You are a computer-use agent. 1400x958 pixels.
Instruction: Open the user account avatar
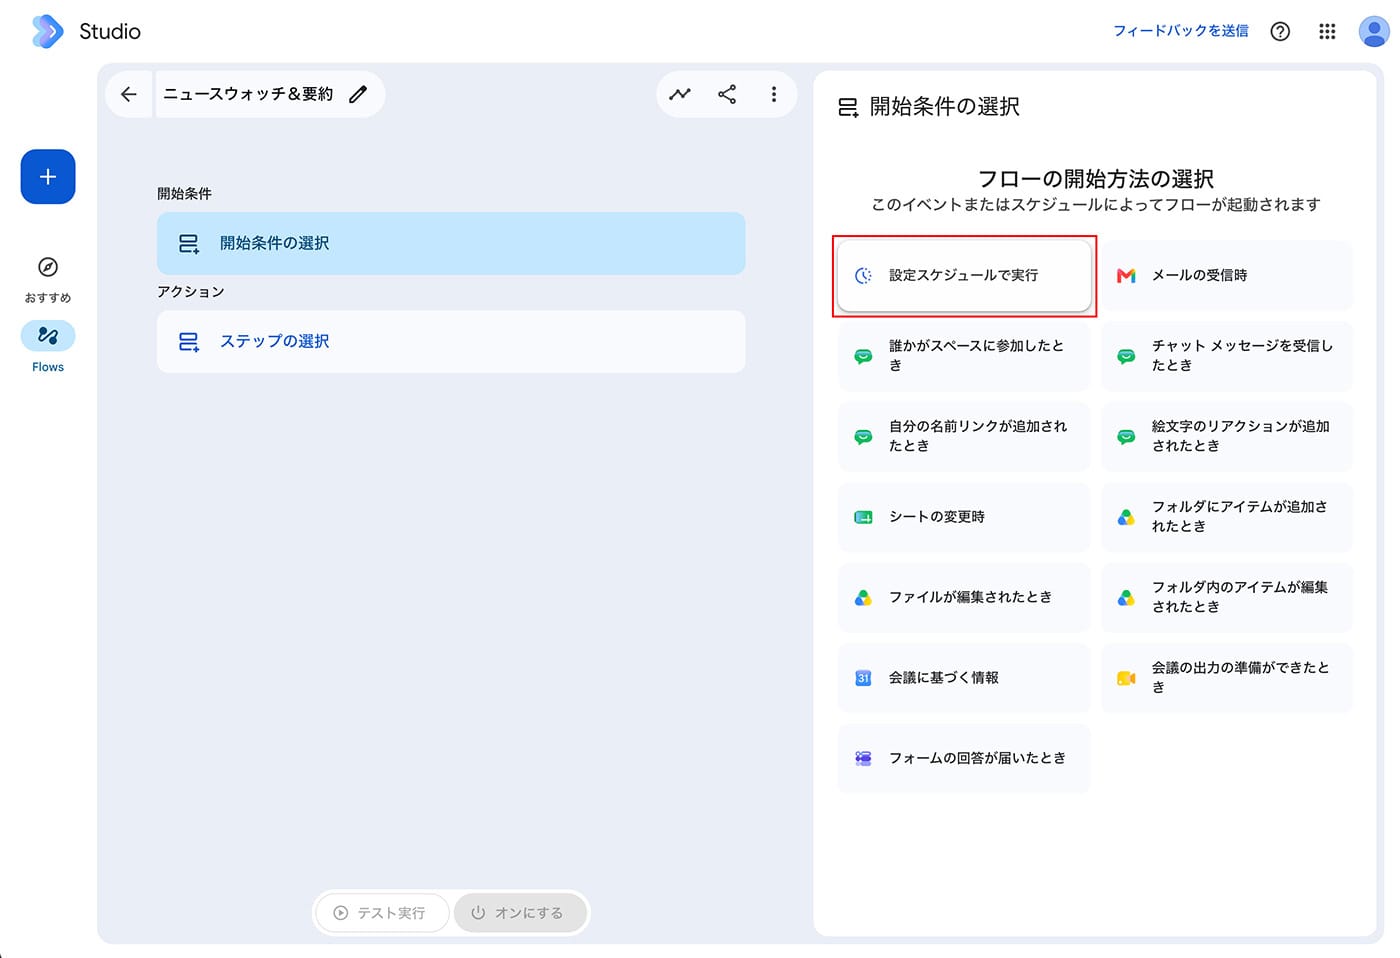tap(1374, 31)
